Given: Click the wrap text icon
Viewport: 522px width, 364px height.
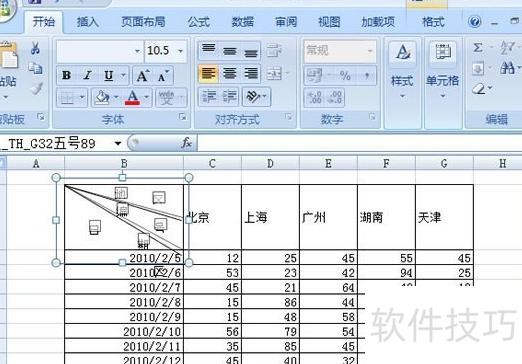Looking at the screenshot, I should (x=274, y=51).
